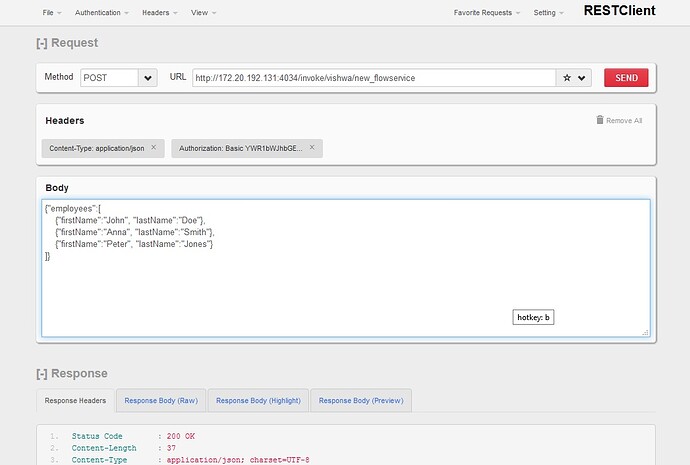
Task: Grab the Body textarea resize handle
Action: [645, 333]
